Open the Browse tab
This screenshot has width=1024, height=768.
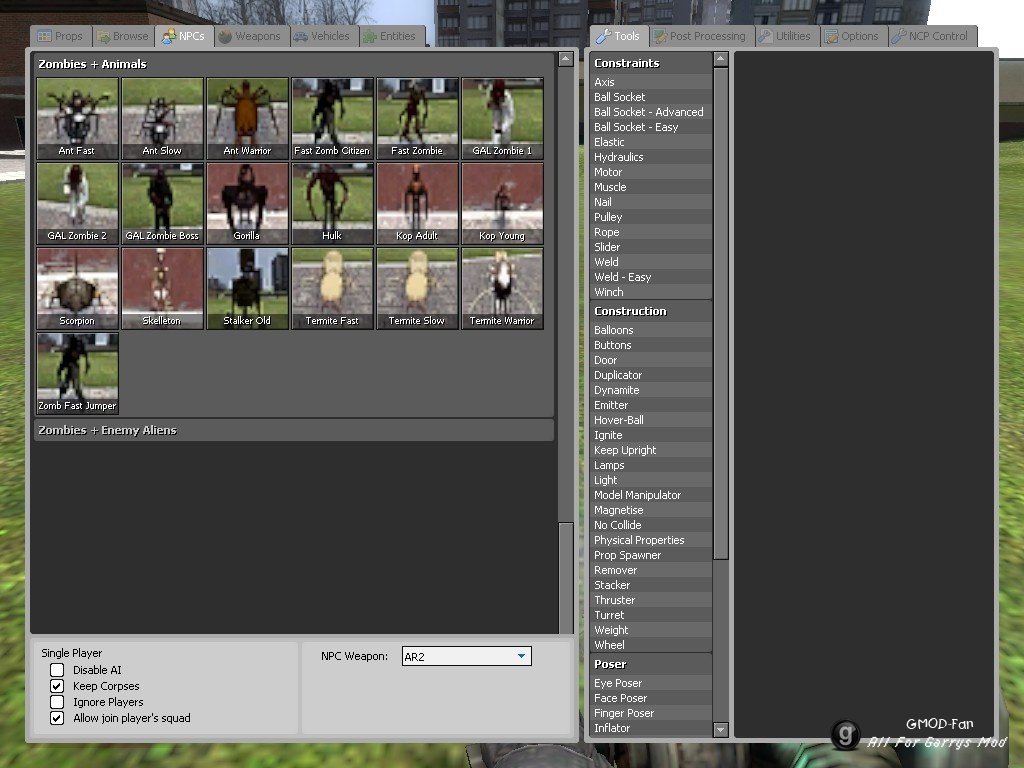click(123, 36)
